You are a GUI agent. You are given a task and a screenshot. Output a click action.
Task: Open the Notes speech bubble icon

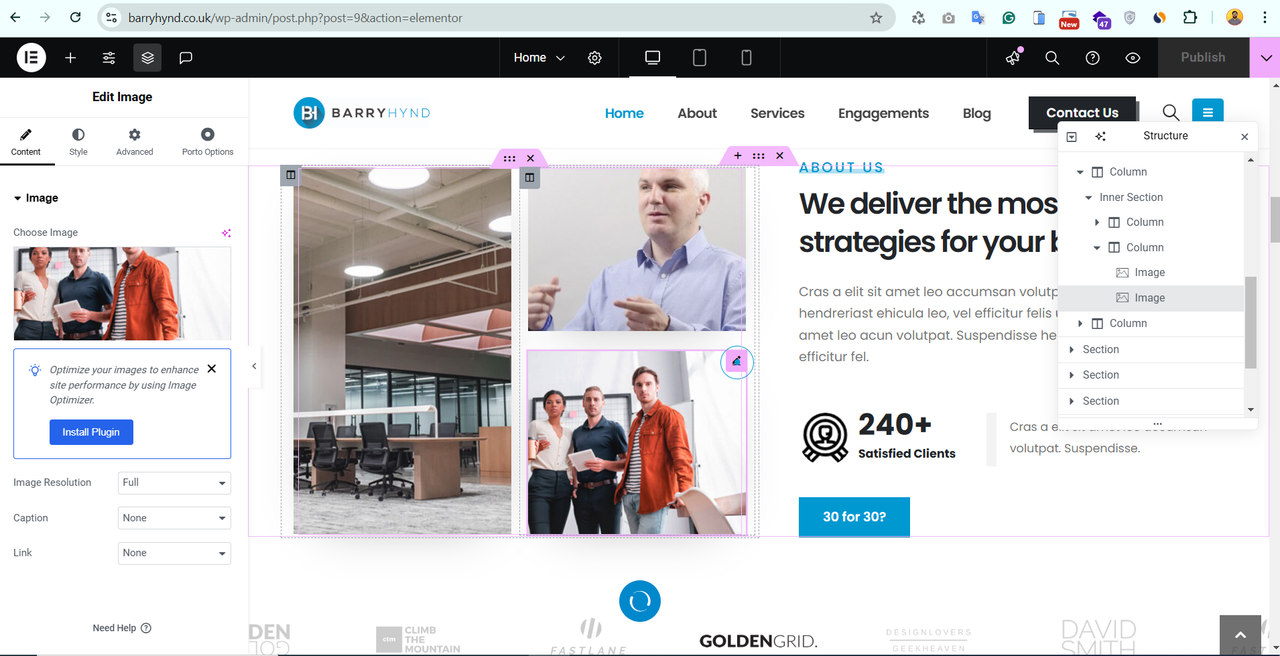tap(185, 58)
